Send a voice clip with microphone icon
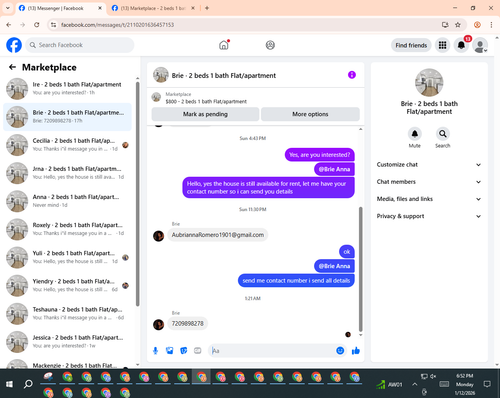Image resolution: width=500 pixels, height=398 pixels. pyautogui.click(x=155, y=351)
